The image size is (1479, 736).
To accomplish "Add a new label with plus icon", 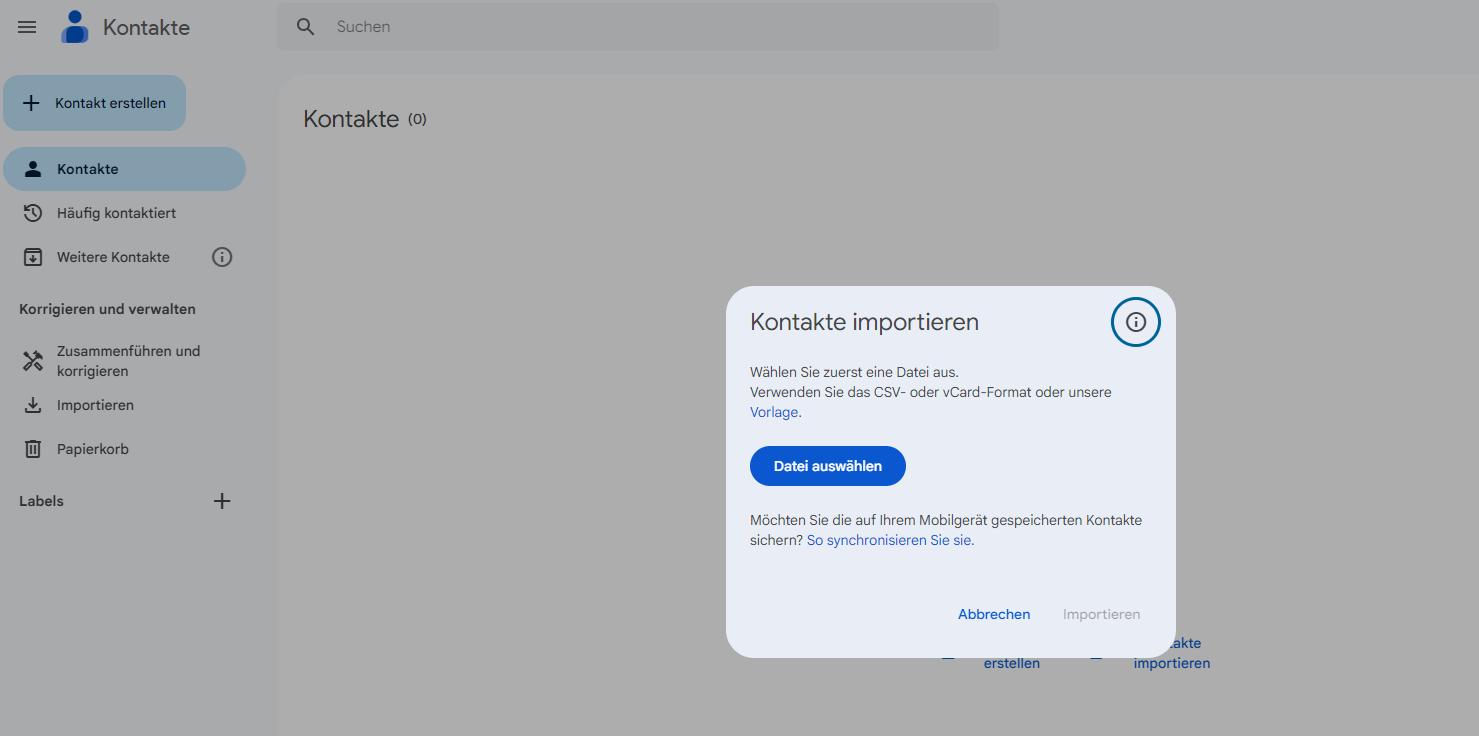I will click(222, 501).
